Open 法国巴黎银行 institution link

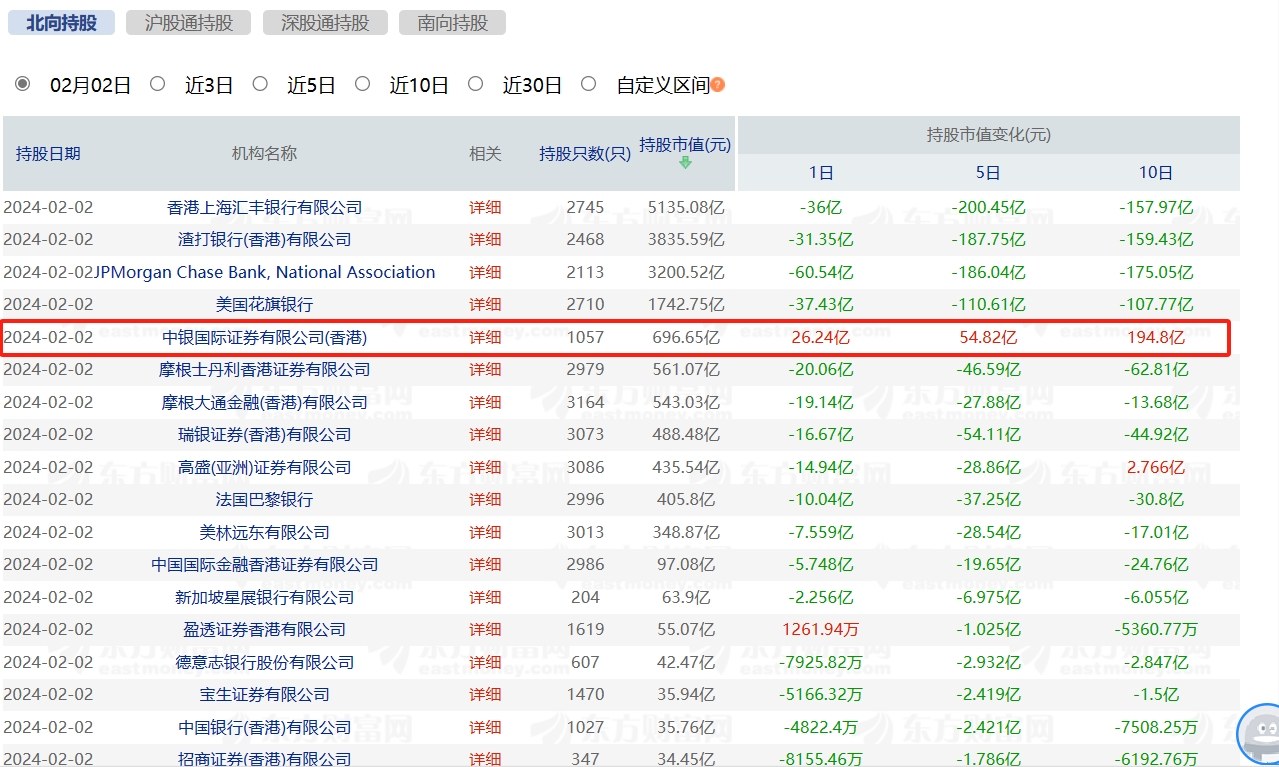click(x=265, y=499)
